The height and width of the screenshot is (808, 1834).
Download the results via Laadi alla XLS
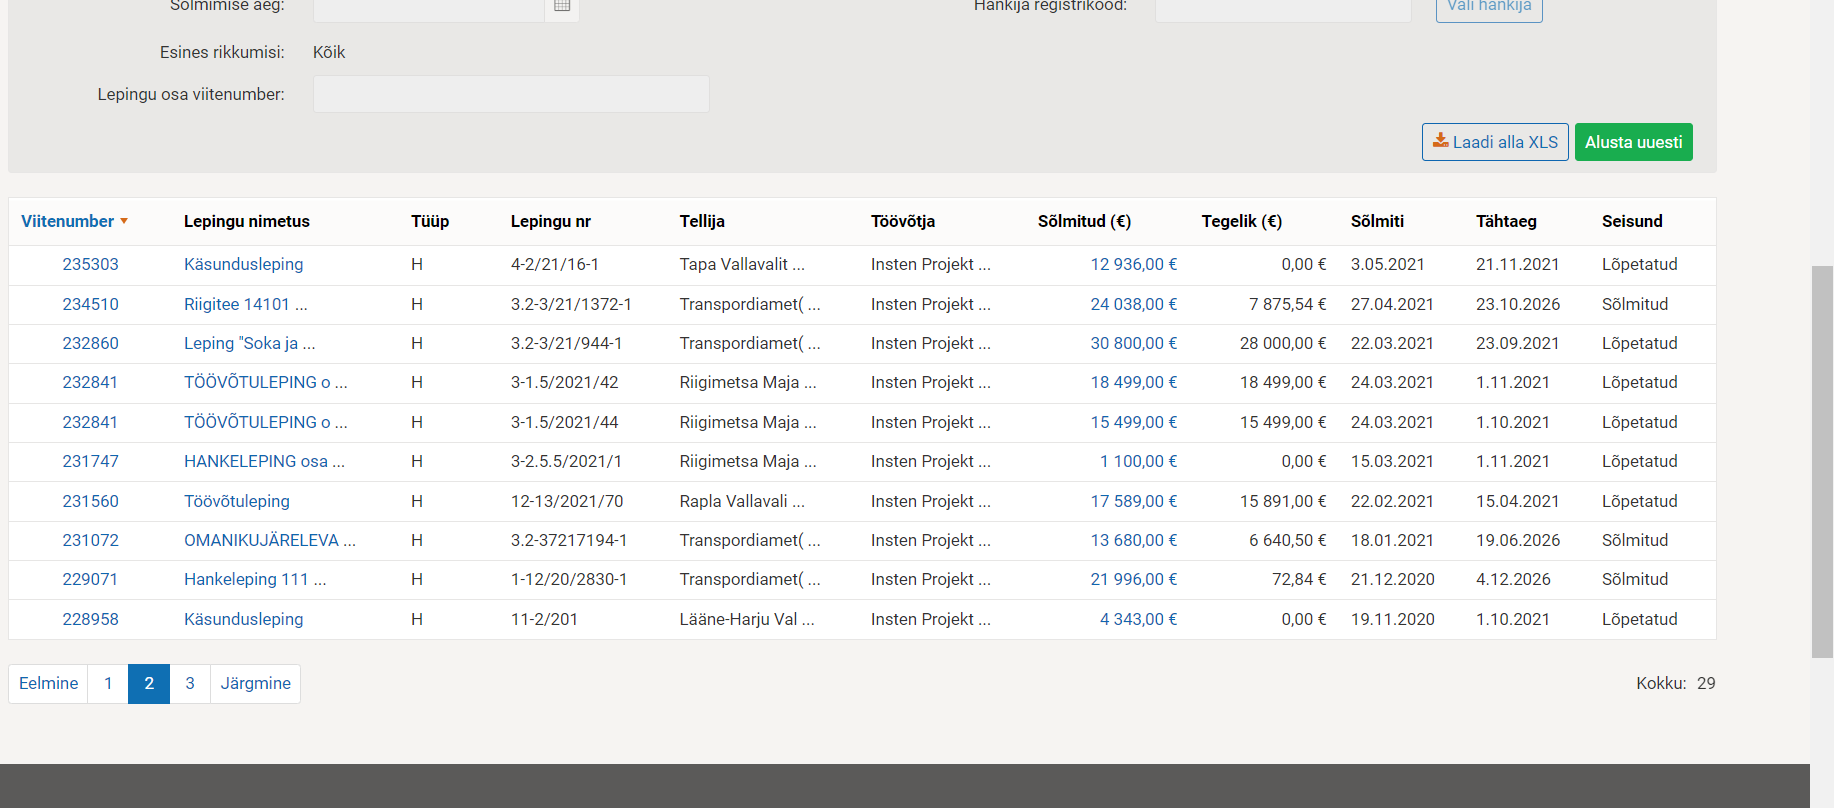[x=1495, y=142]
